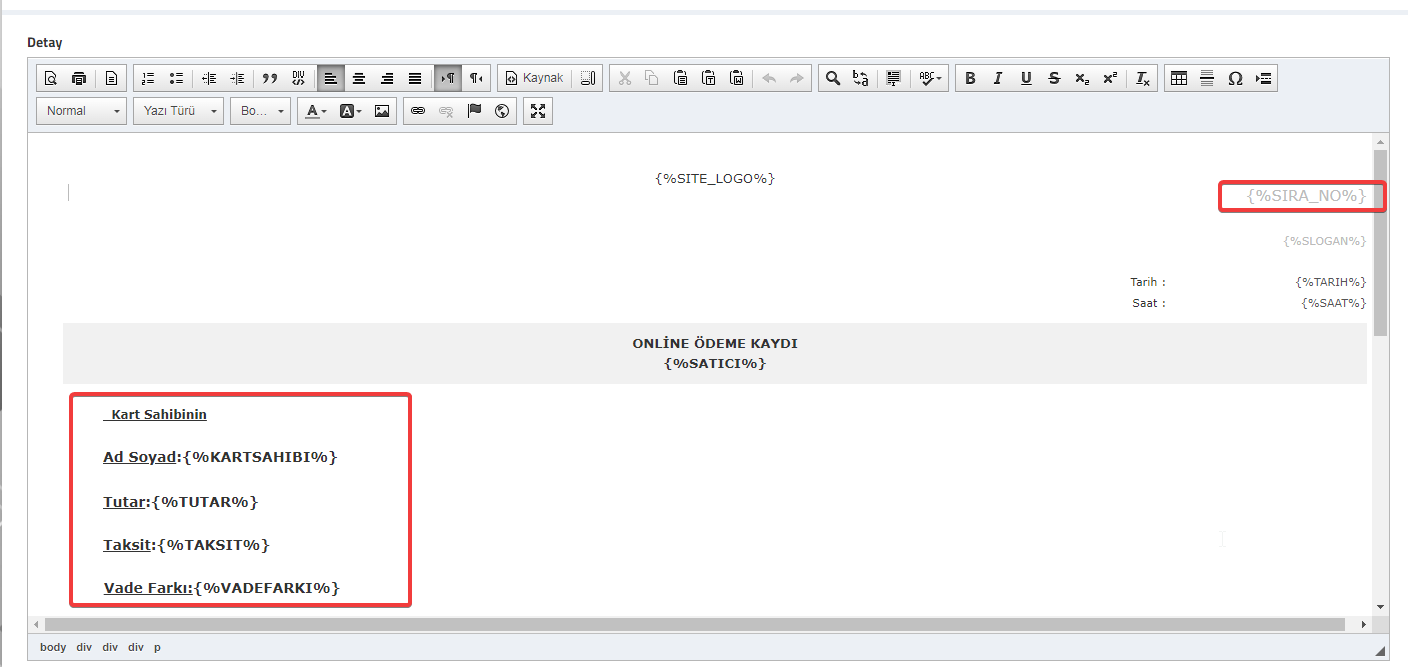Screen dimensions: 1408x667
Task: Insert a table
Action: click(1179, 78)
